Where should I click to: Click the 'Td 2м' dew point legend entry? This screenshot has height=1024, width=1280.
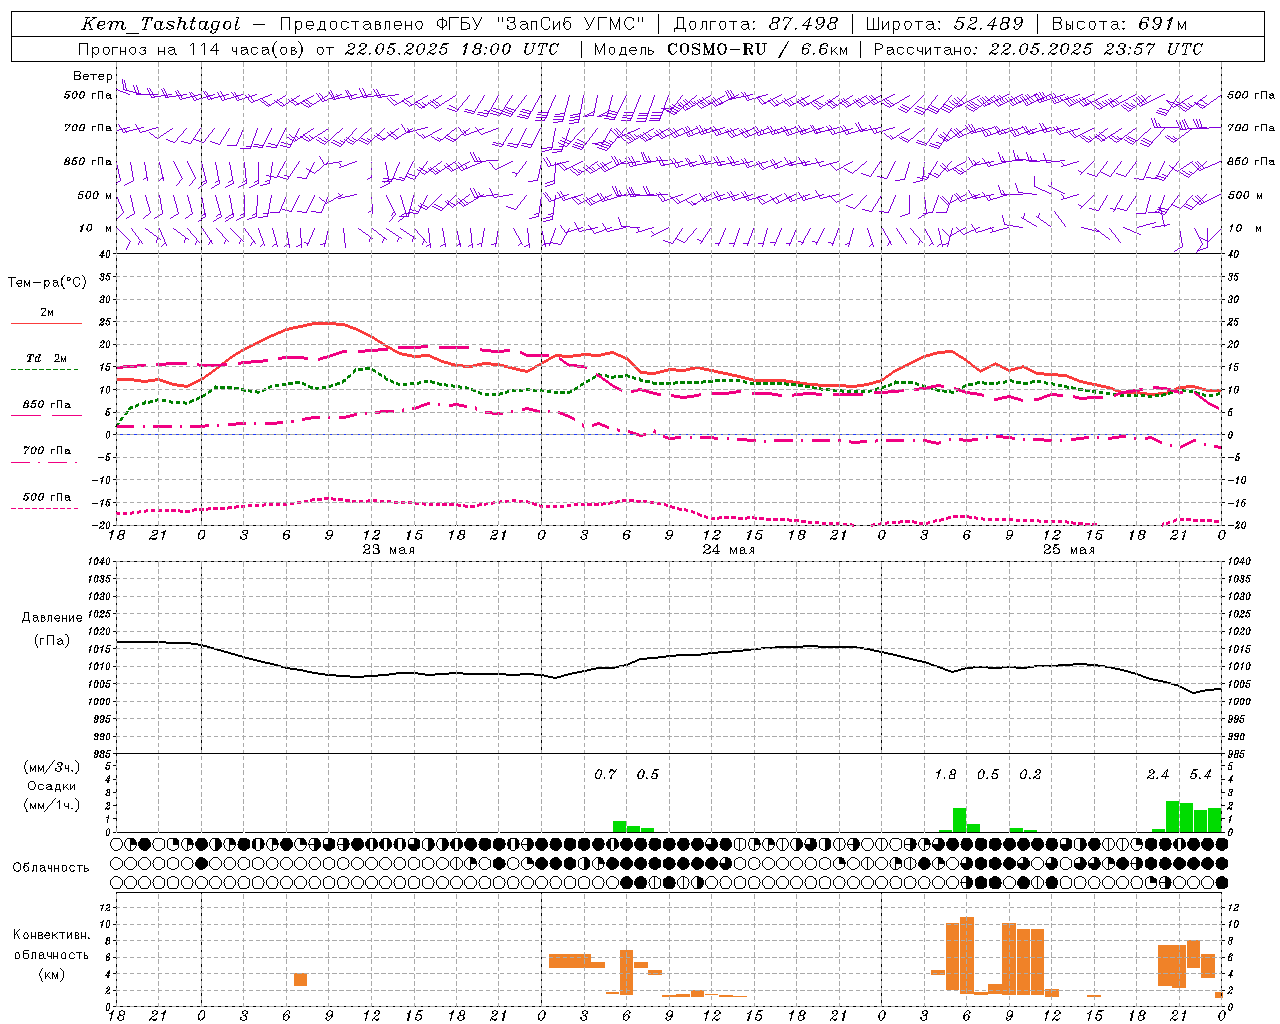(47, 358)
